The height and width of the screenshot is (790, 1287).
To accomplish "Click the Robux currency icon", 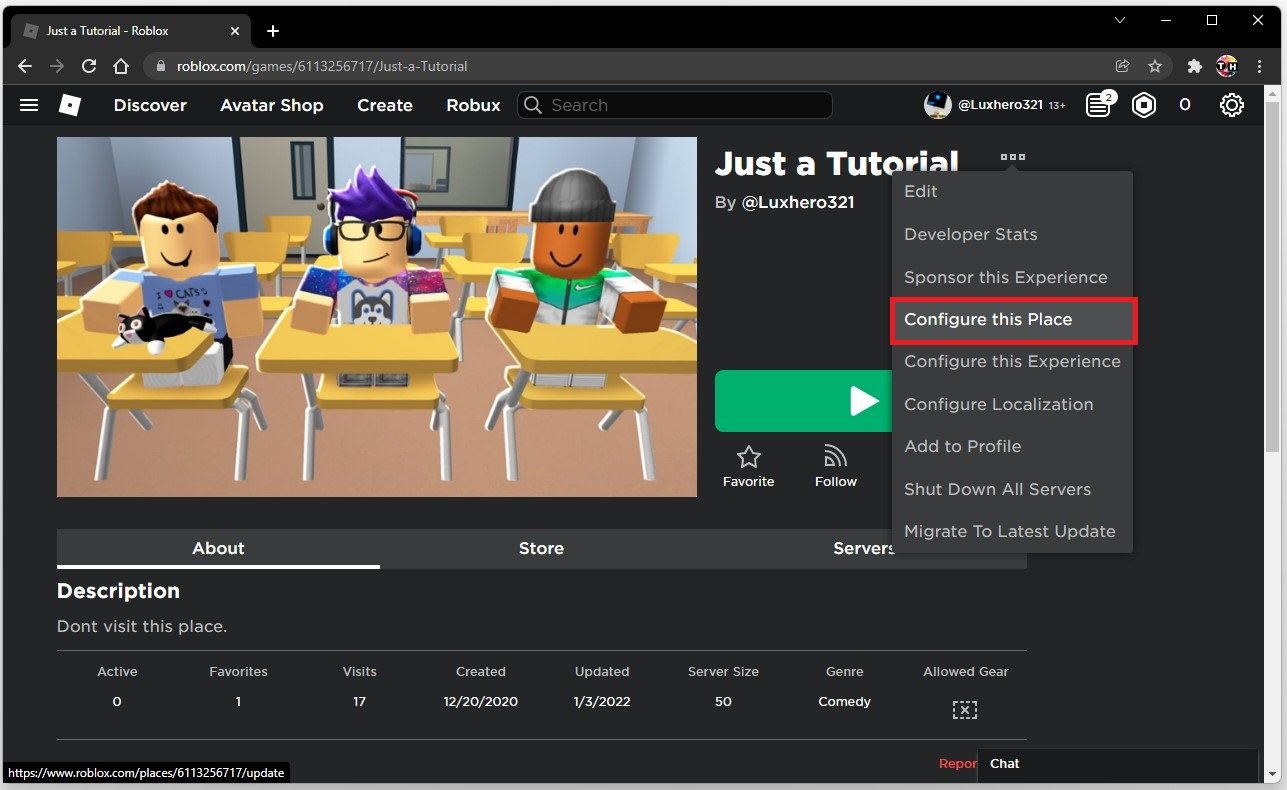I will (x=1144, y=105).
